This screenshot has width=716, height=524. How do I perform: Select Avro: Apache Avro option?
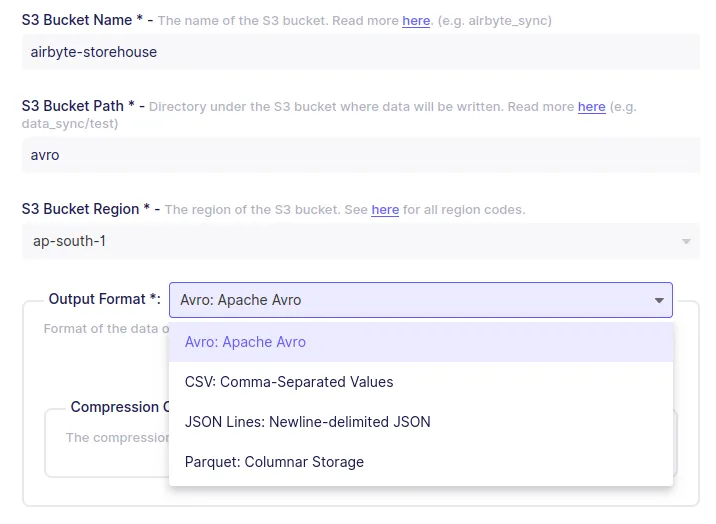tap(421, 342)
